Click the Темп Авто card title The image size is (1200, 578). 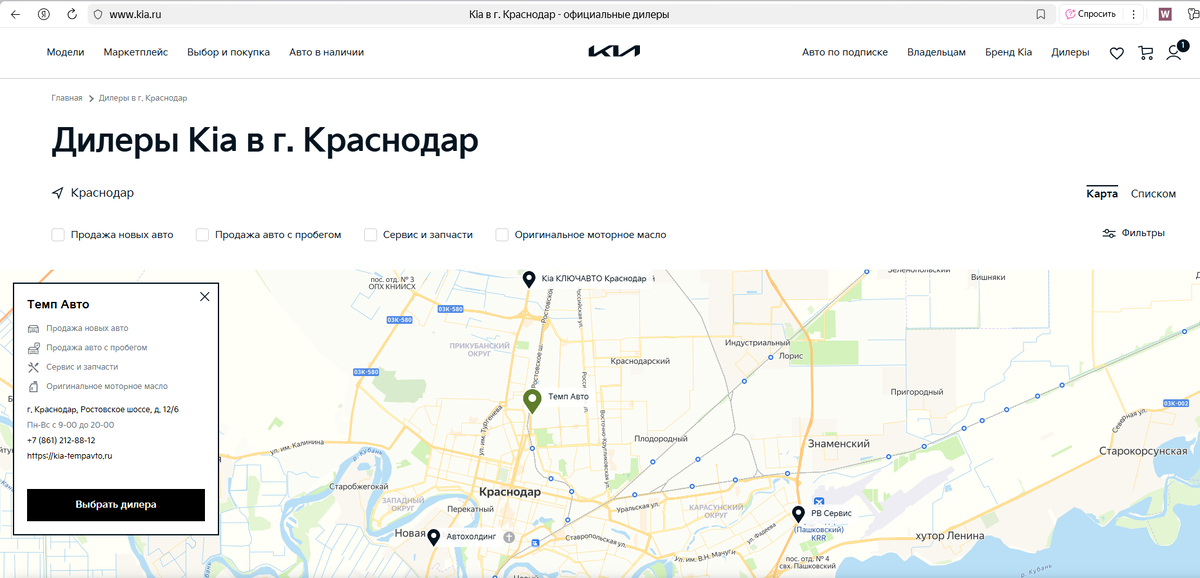click(58, 304)
